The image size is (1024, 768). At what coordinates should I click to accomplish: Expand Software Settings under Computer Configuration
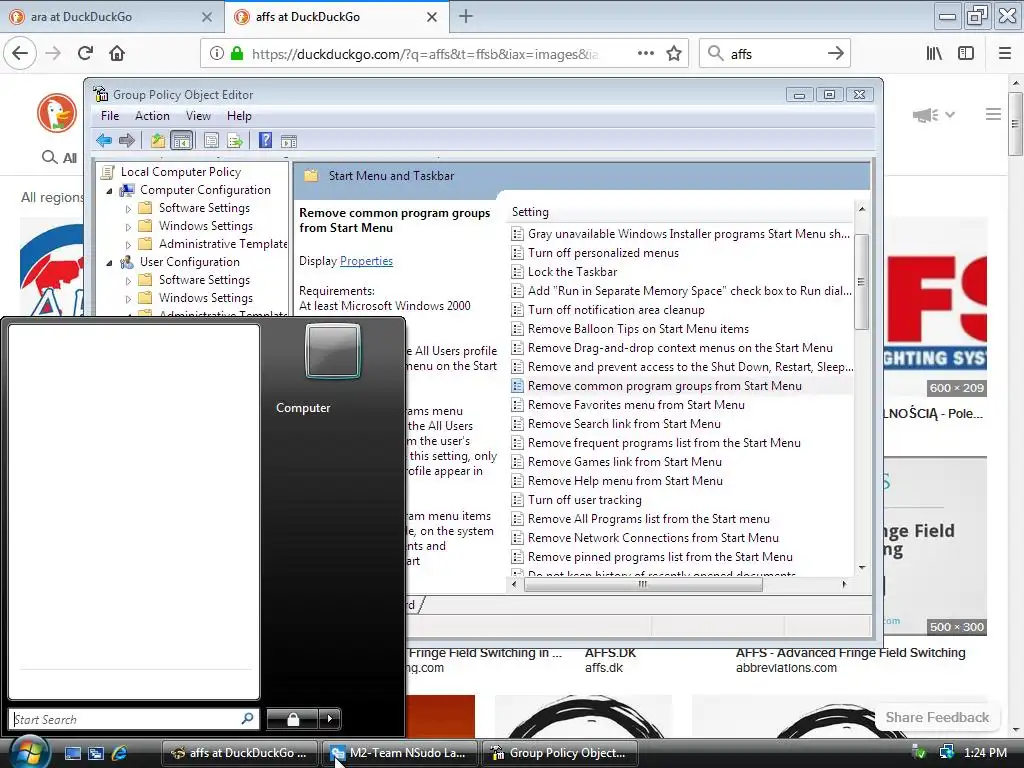128,209
